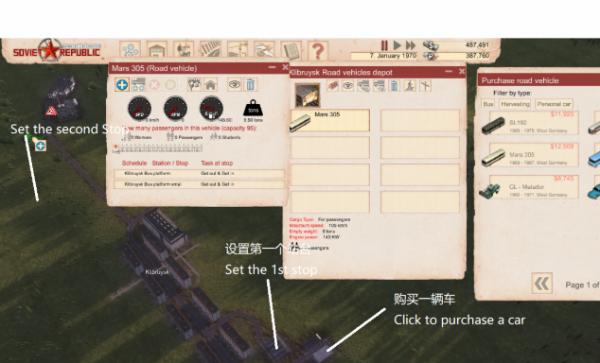Click the blue trash icon in Mars 305 window
This screenshot has height=363, width=600.
tap(250, 85)
